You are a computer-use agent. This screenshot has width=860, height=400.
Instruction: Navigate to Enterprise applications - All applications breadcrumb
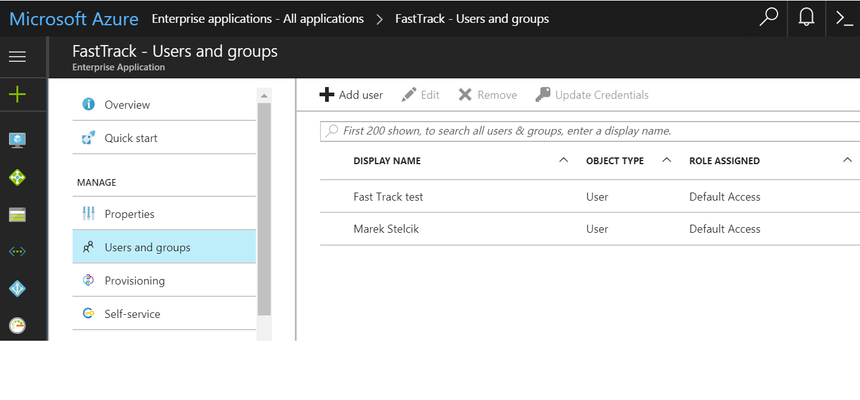[x=258, y=19]
